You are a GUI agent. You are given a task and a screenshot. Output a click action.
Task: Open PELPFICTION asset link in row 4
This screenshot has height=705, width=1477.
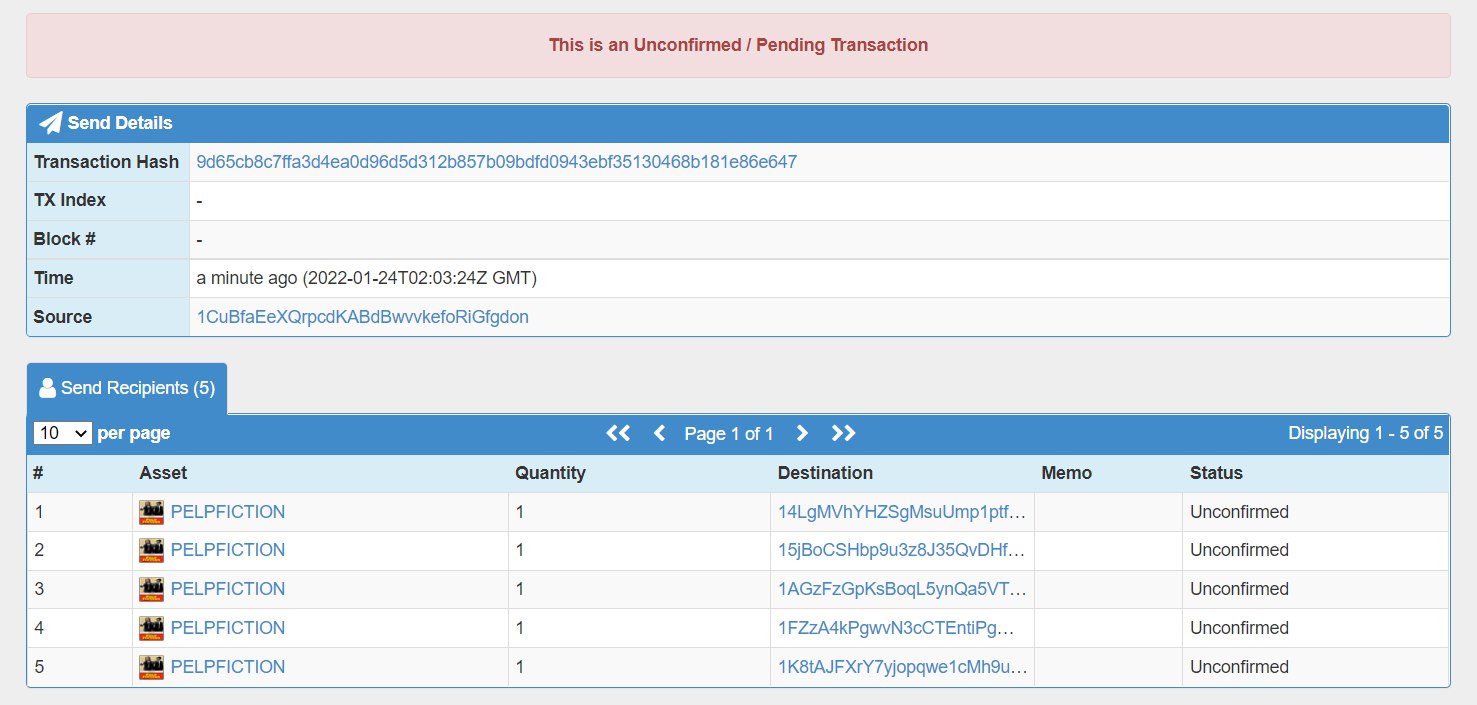click(228, 628)
